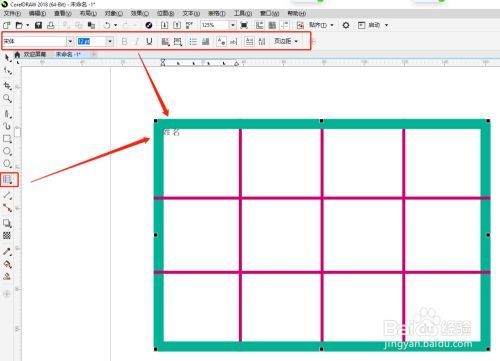Toggle bullet list formatting
Image resolution: width=500 pixels, height=361 pixels.
(193, 41)
